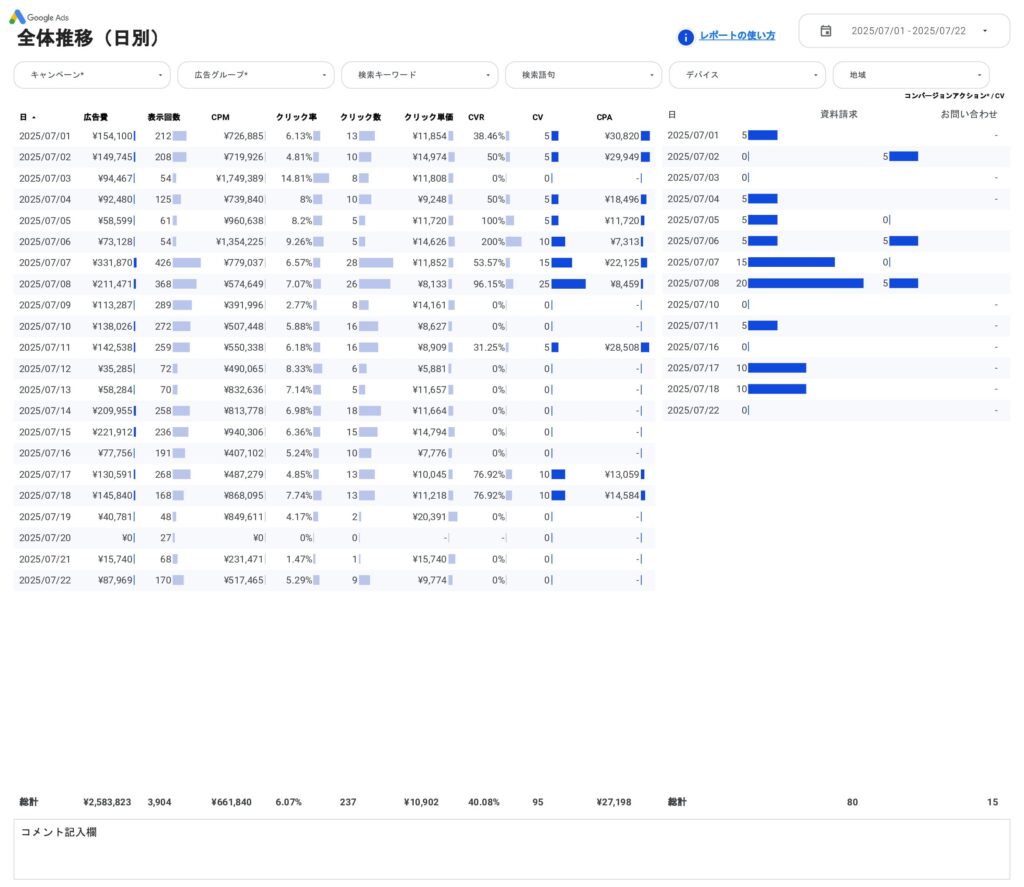This screenshot has height=887, width=1024.
Task: Click the dropdown arrow on キャンペーン filter
Action: [x=160, y=75]
